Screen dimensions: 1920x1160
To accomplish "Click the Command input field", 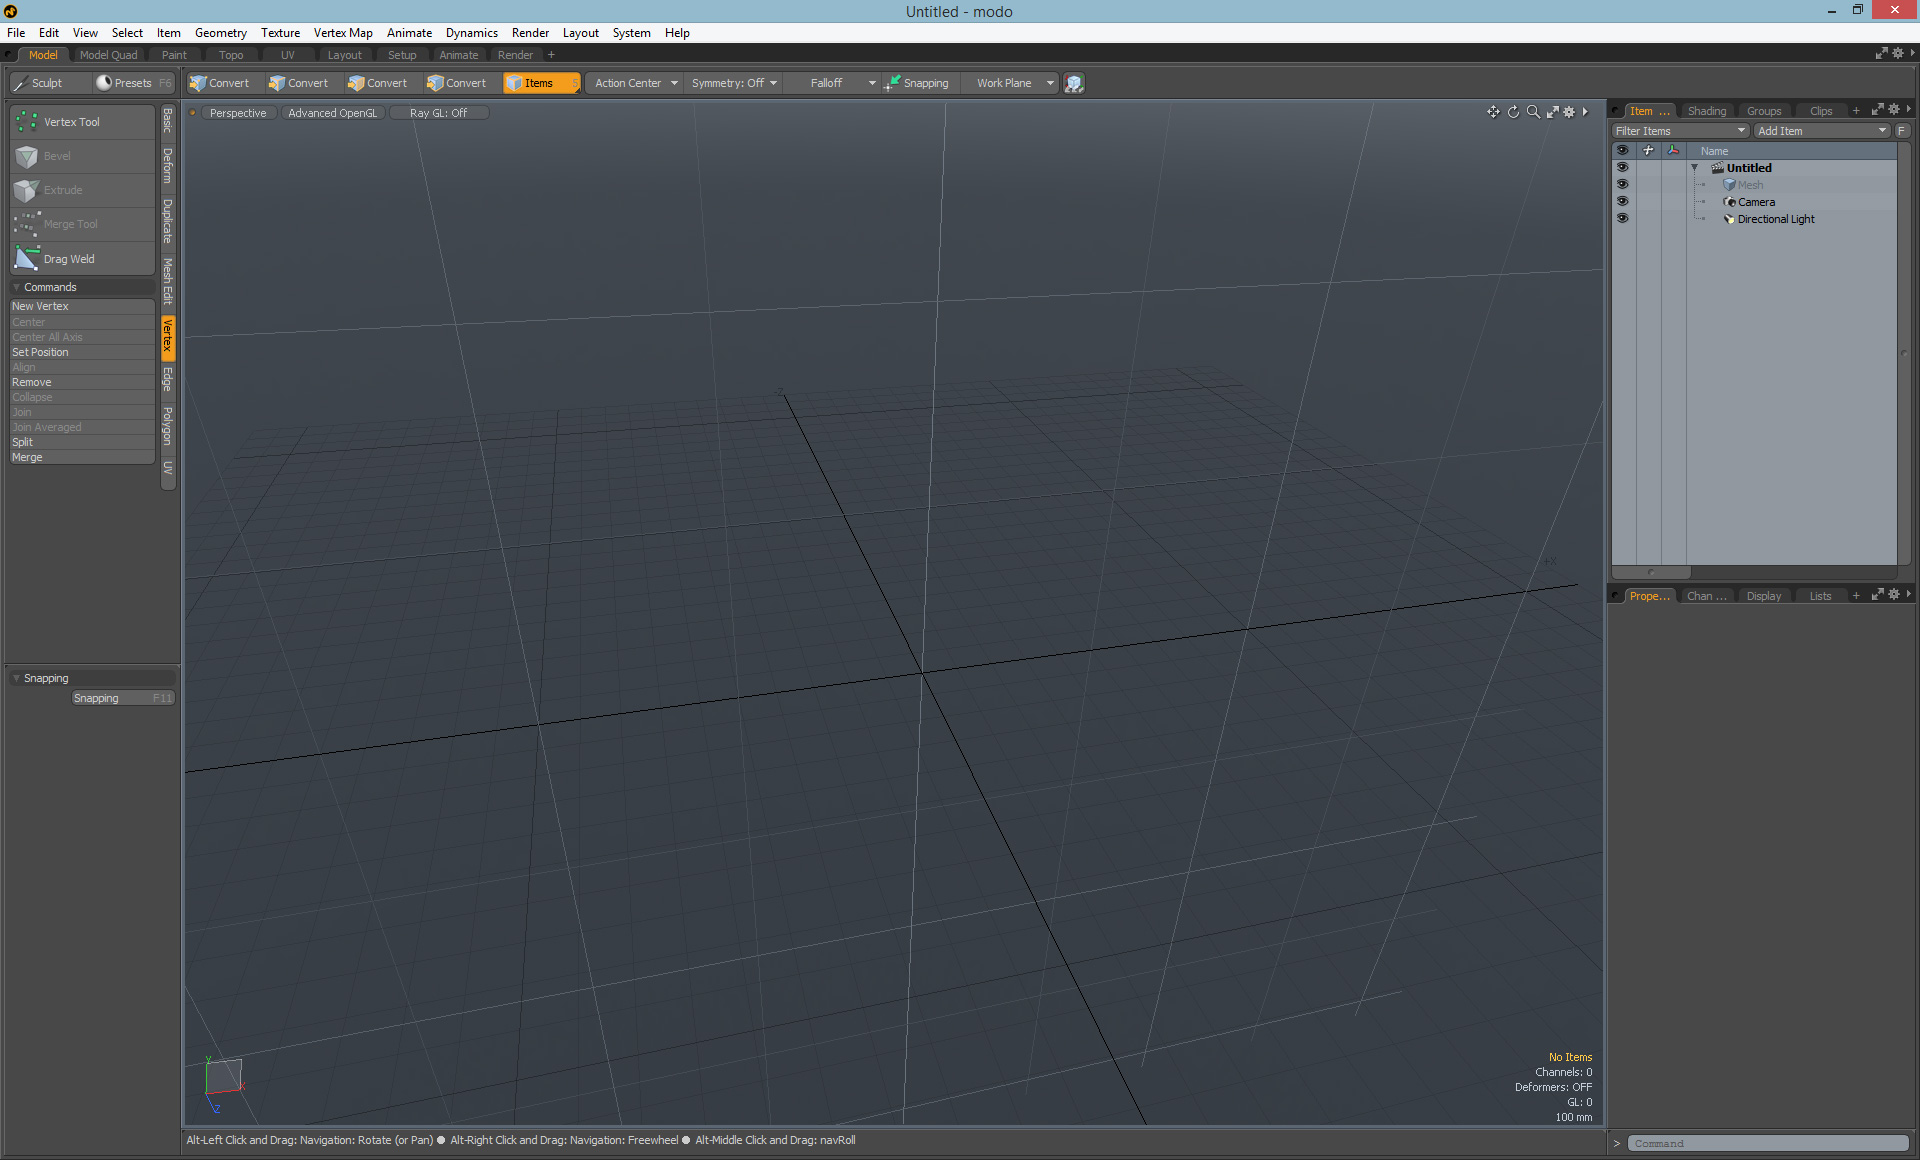I will click(x=1767, y=1143).
